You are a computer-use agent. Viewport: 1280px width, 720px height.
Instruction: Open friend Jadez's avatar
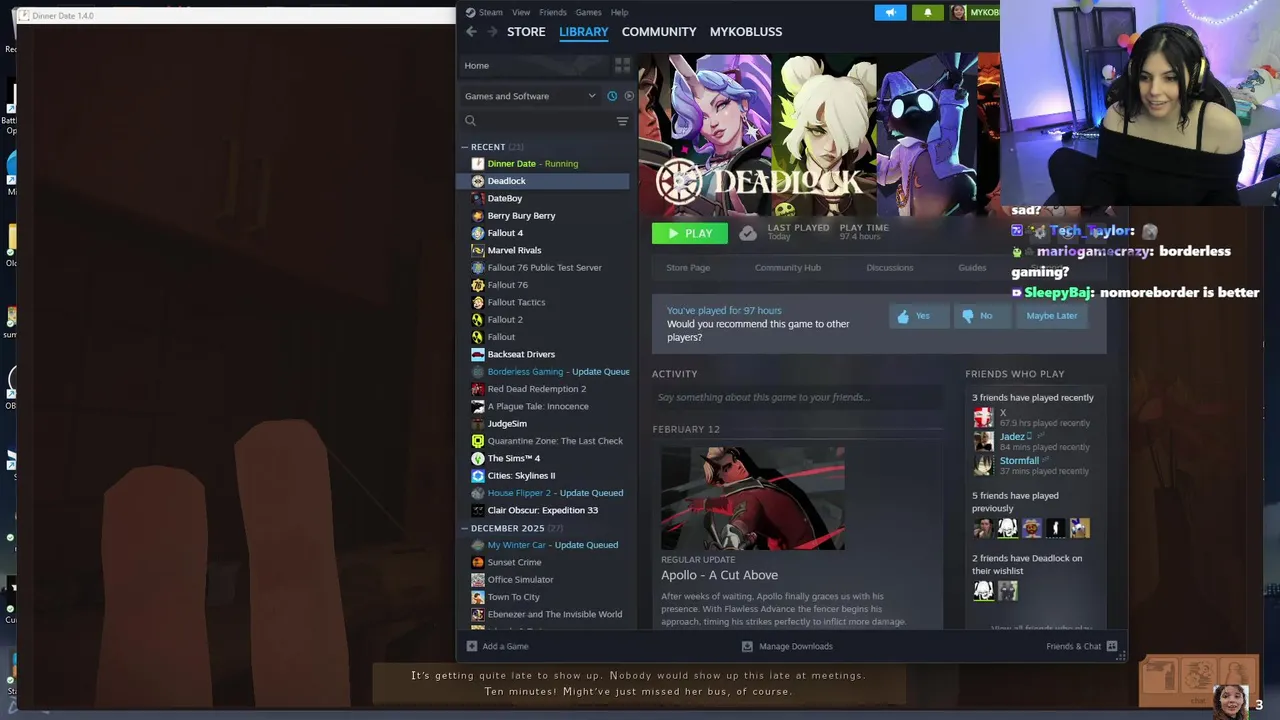984,441
